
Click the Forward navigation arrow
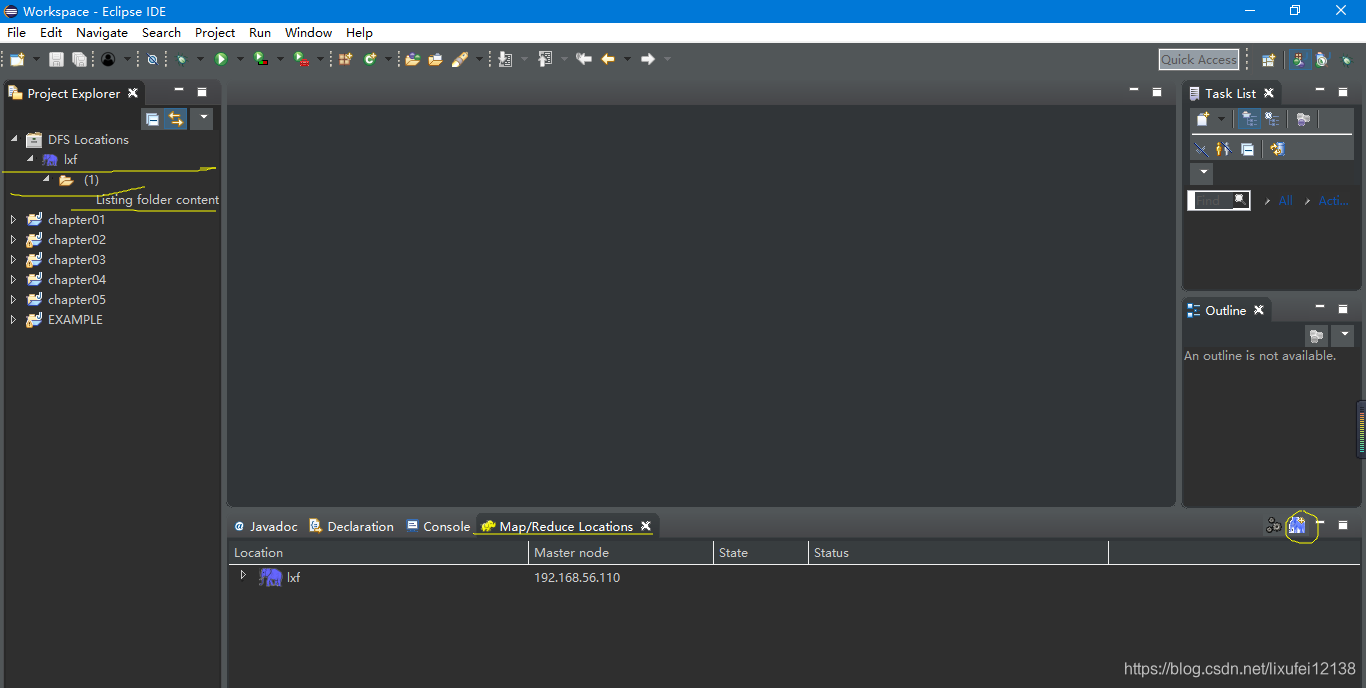pos(648,59)
